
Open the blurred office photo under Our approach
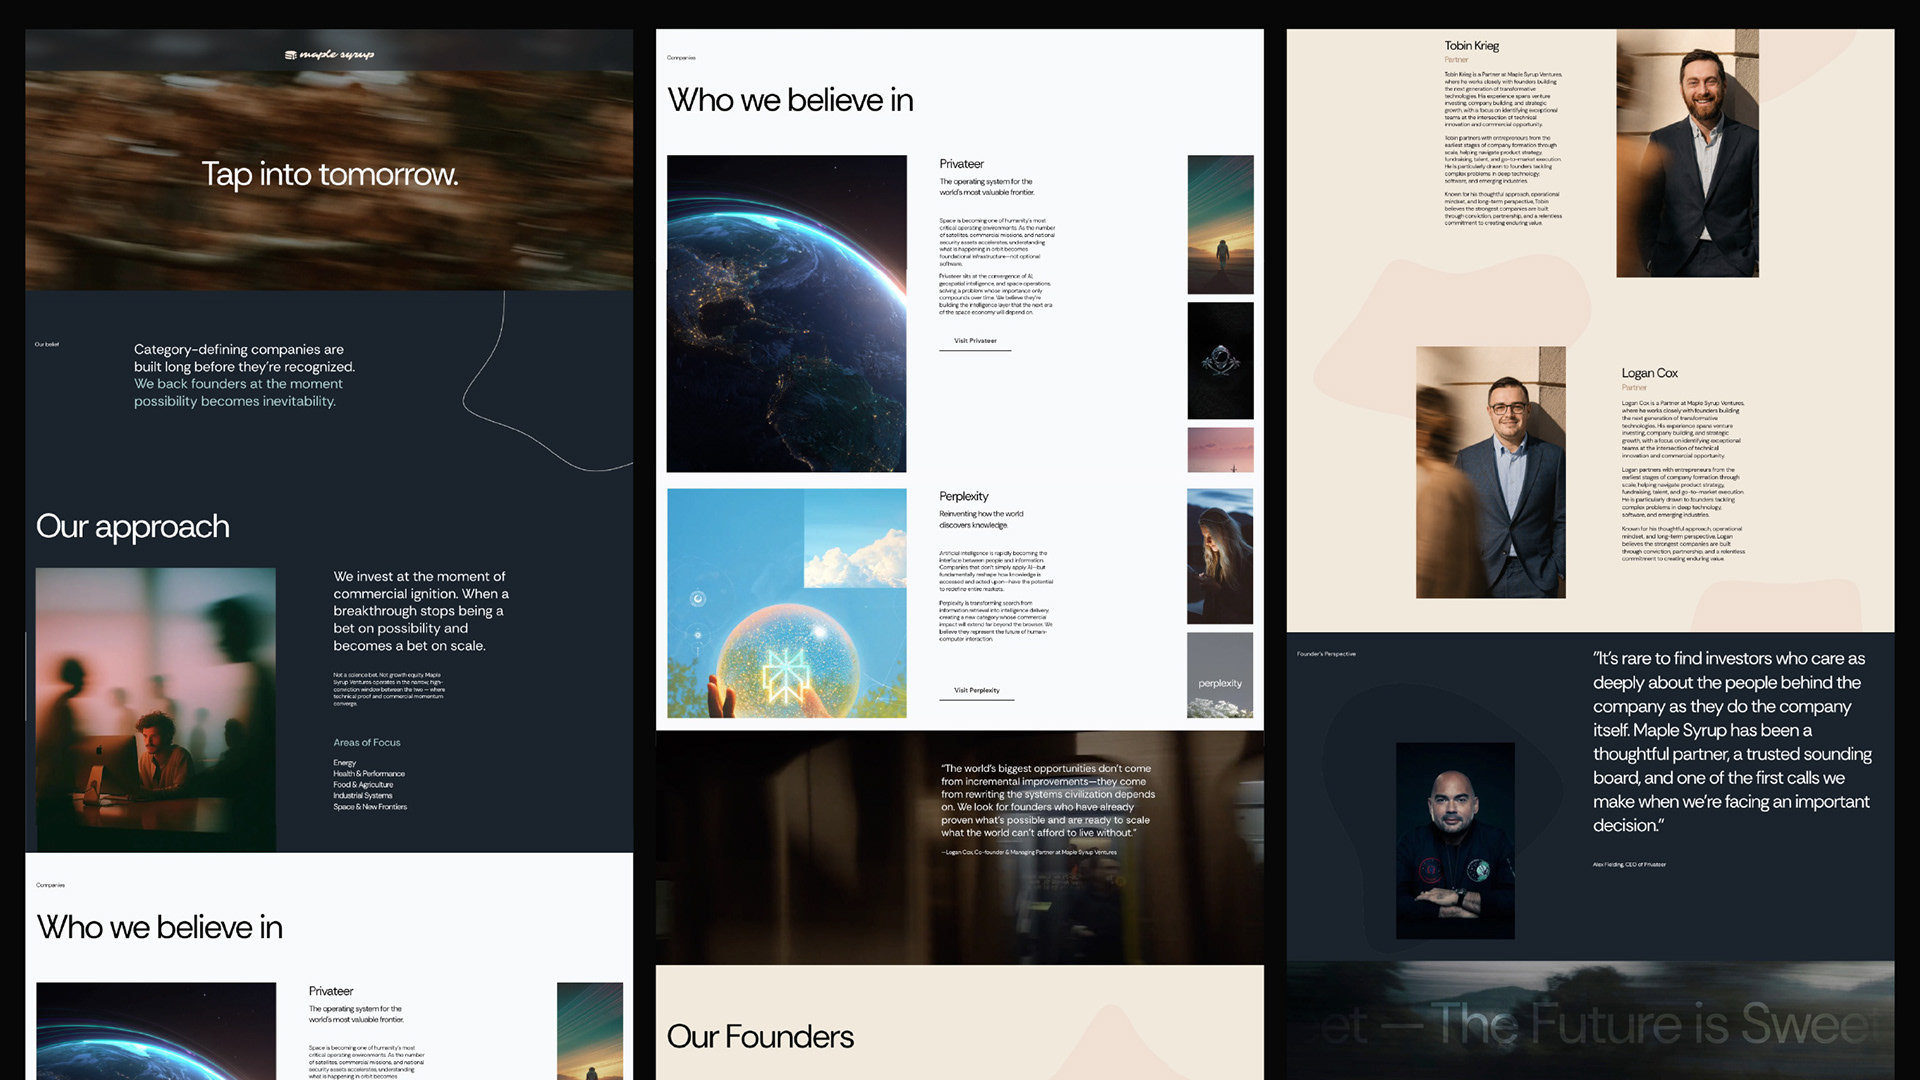[156, 710]
